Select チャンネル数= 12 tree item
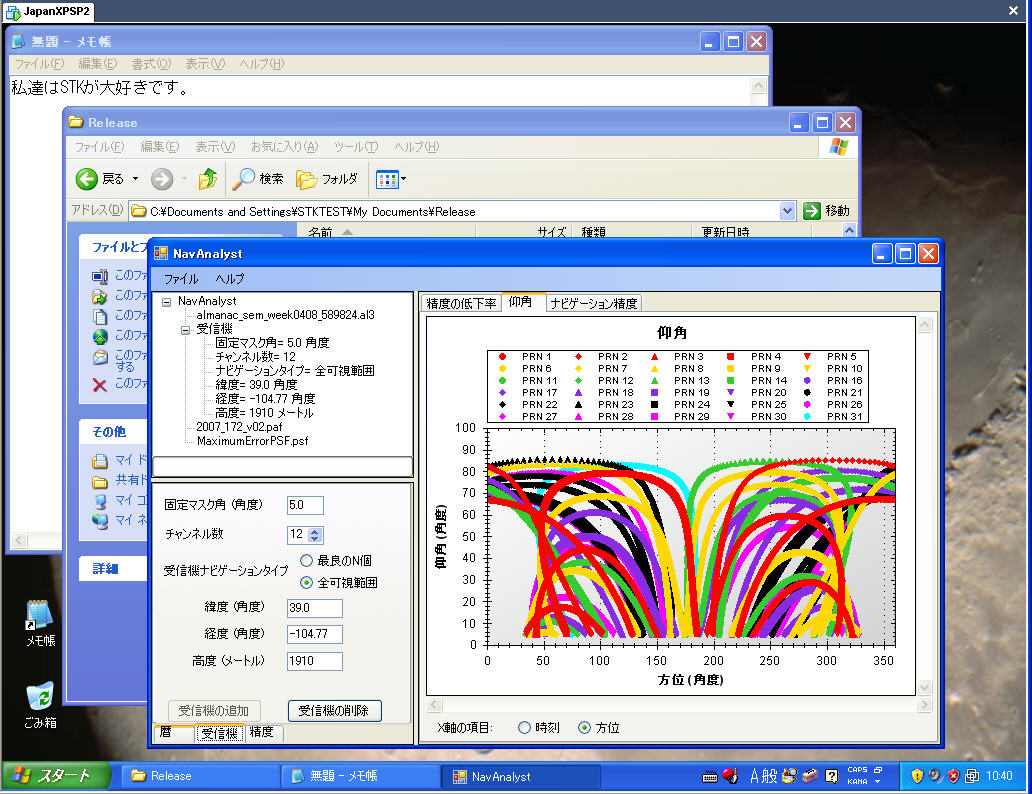The image size is (1032, 794). 255,357
